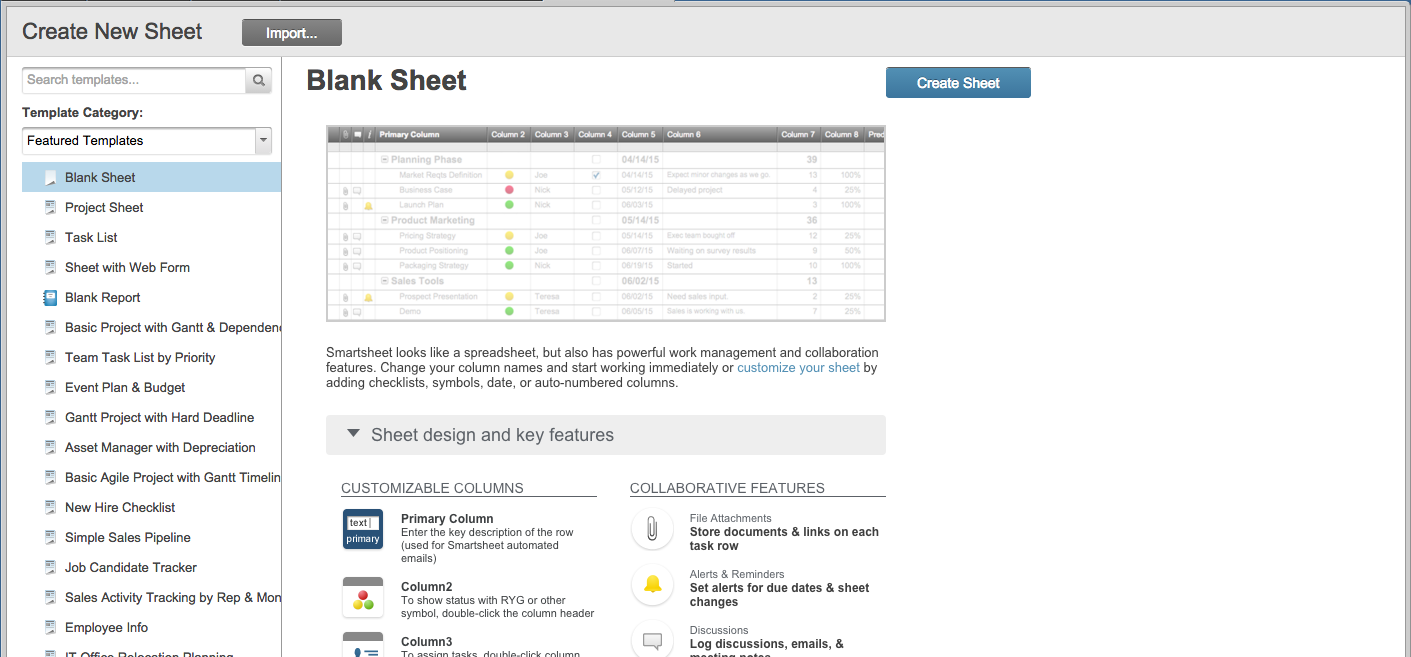Select the Blank Report template
Screen dimensions: 1411x657
pyautogui.click(x=152, y=298)
